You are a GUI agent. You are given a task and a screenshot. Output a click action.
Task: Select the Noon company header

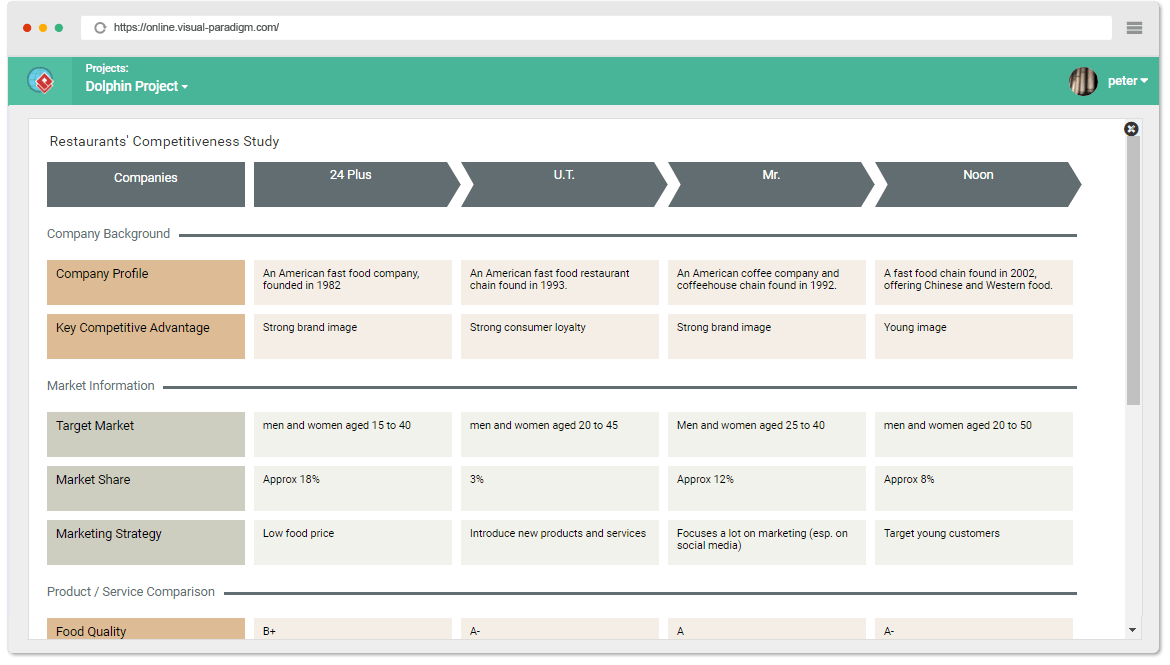[x=977, y=184]
